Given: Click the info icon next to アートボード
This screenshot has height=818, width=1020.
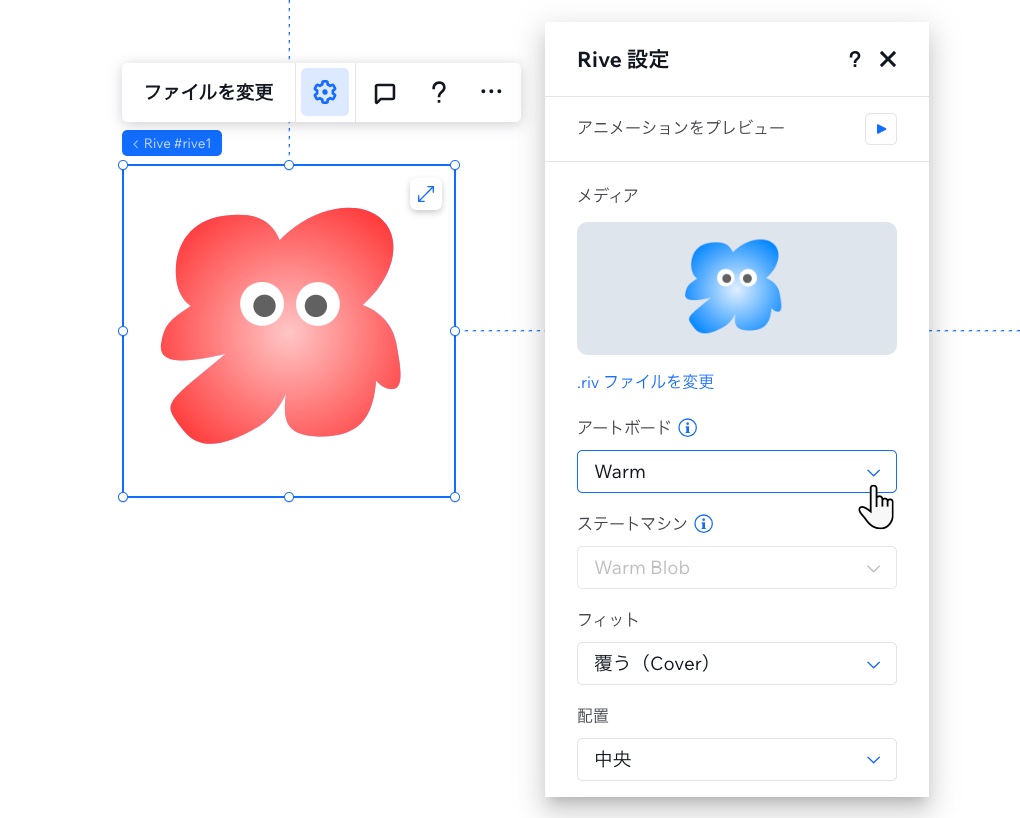Looking at the screenshot, I should [x=687, y=428].
